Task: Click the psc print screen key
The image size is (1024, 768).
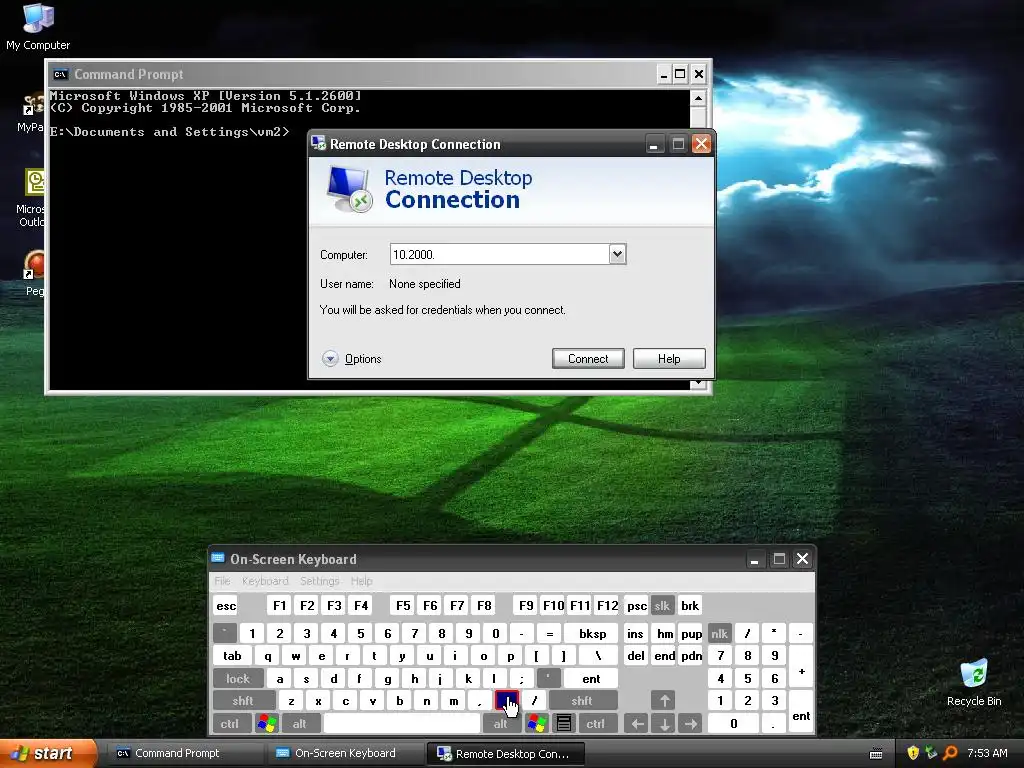Action: click(637, 605)
